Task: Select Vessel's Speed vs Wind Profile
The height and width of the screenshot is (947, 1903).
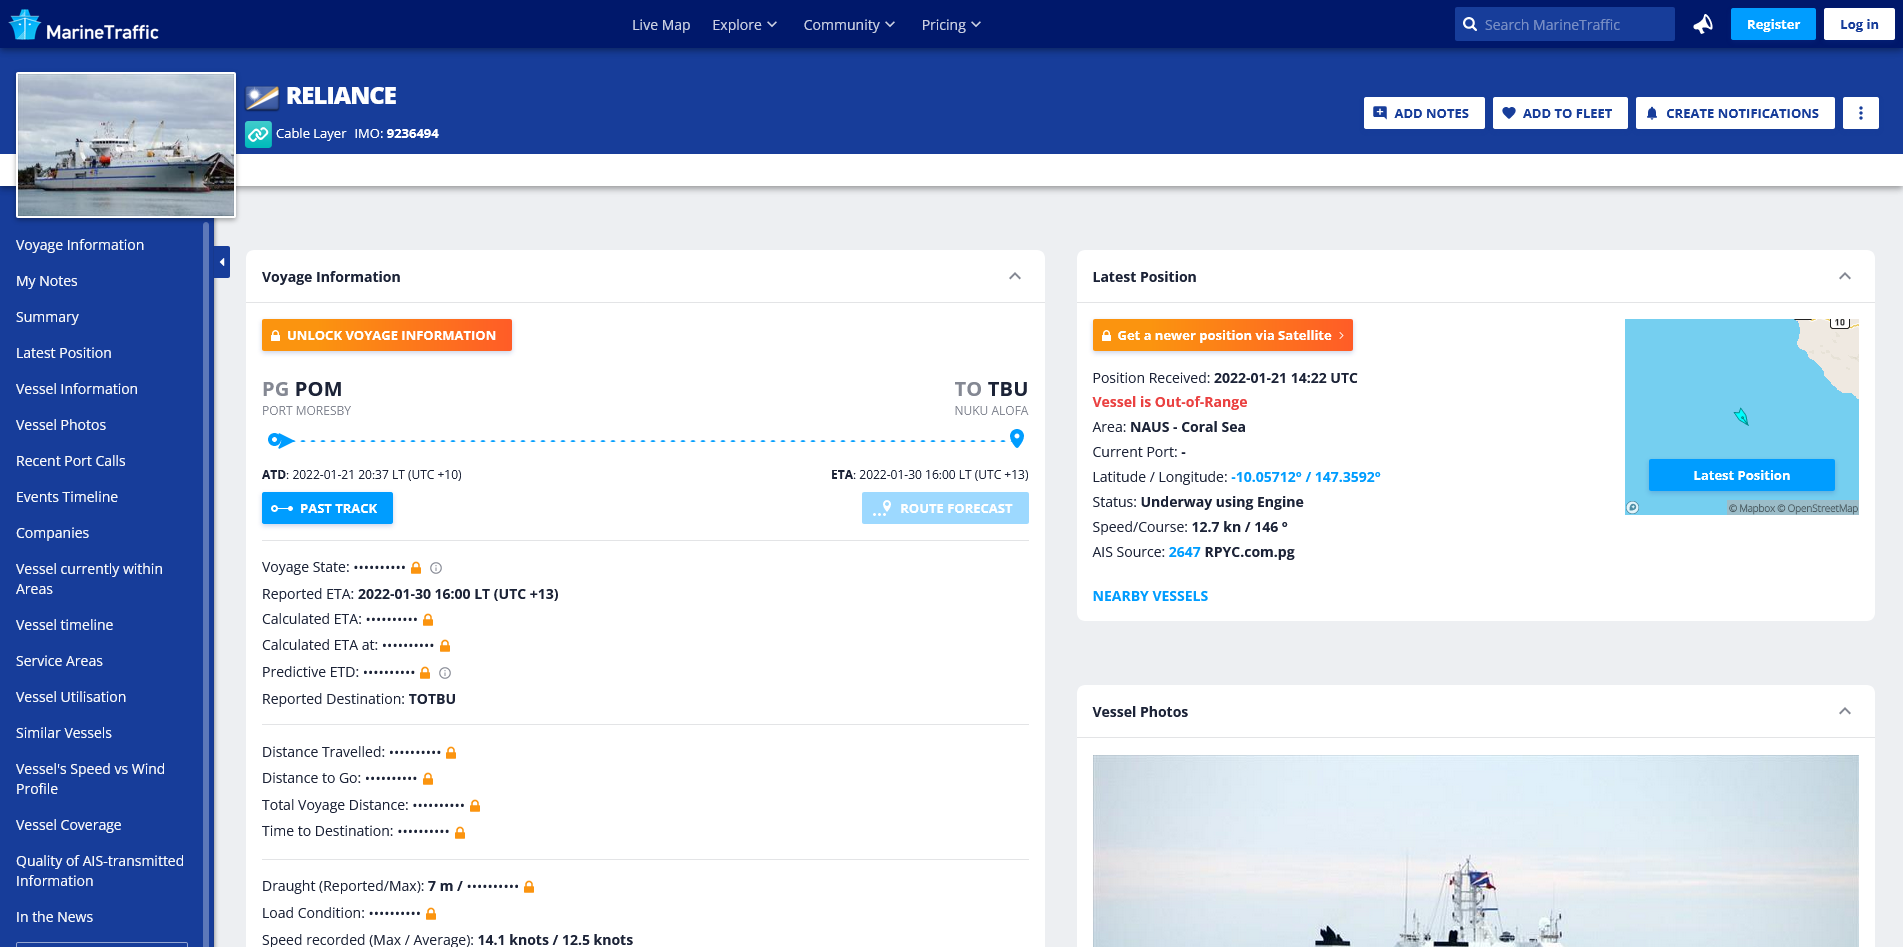Action: [x=90, y=779]
